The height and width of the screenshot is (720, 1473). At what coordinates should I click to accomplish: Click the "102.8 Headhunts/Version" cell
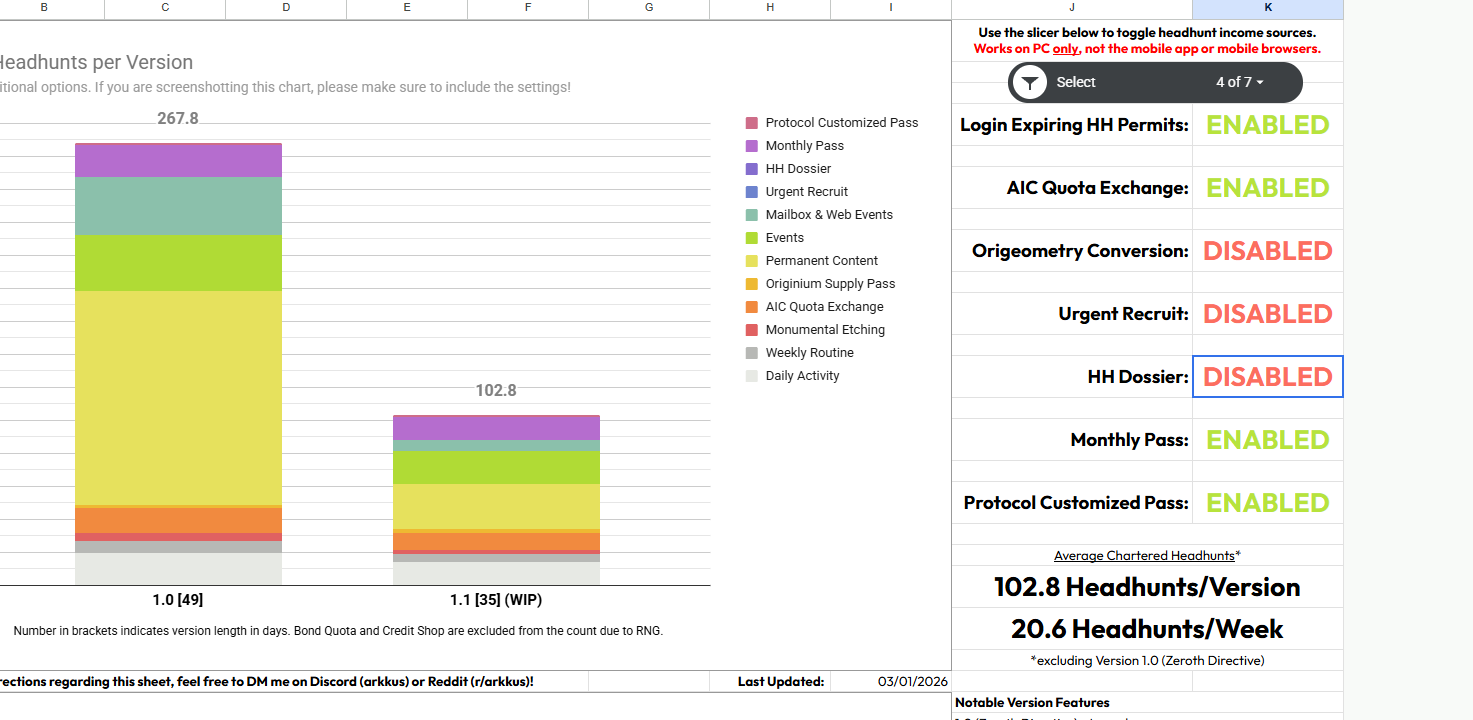point(1147,587)
